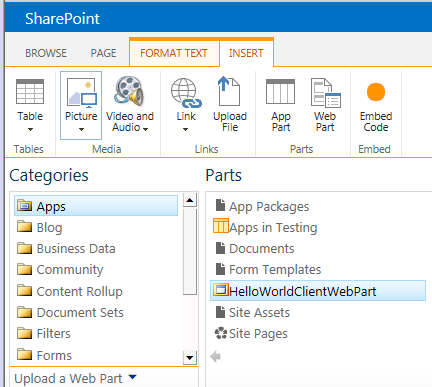Click the folder icon beside Filters
The width and height of the screenshot is (432, 387).
pos(25,333)
